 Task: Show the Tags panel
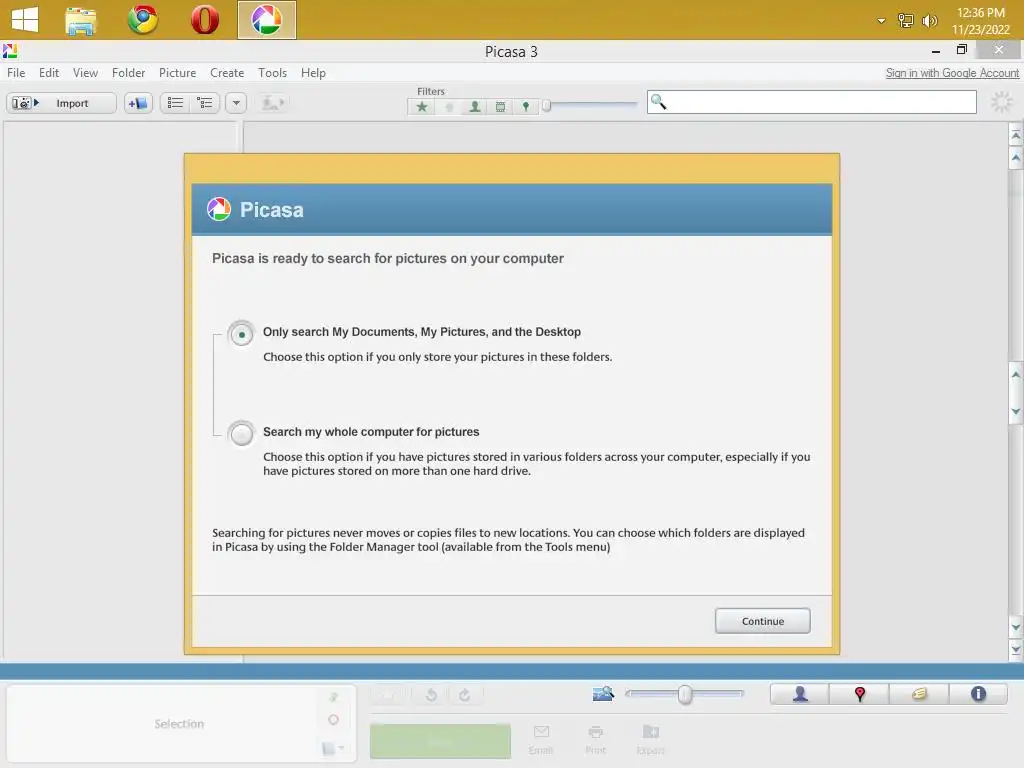point(919,694)
